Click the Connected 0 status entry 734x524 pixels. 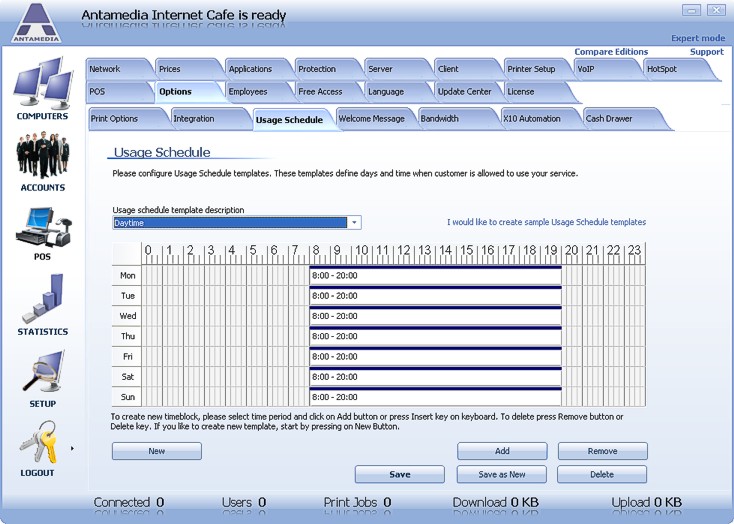pyautogui.click(x=129, y=502)
